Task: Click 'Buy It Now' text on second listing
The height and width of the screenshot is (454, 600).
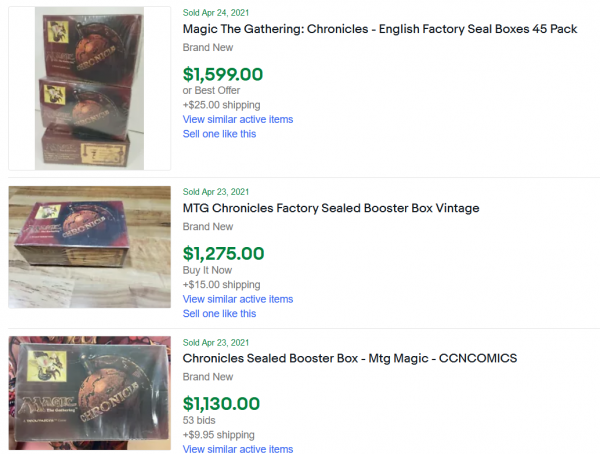Action: tap(207, 270)
